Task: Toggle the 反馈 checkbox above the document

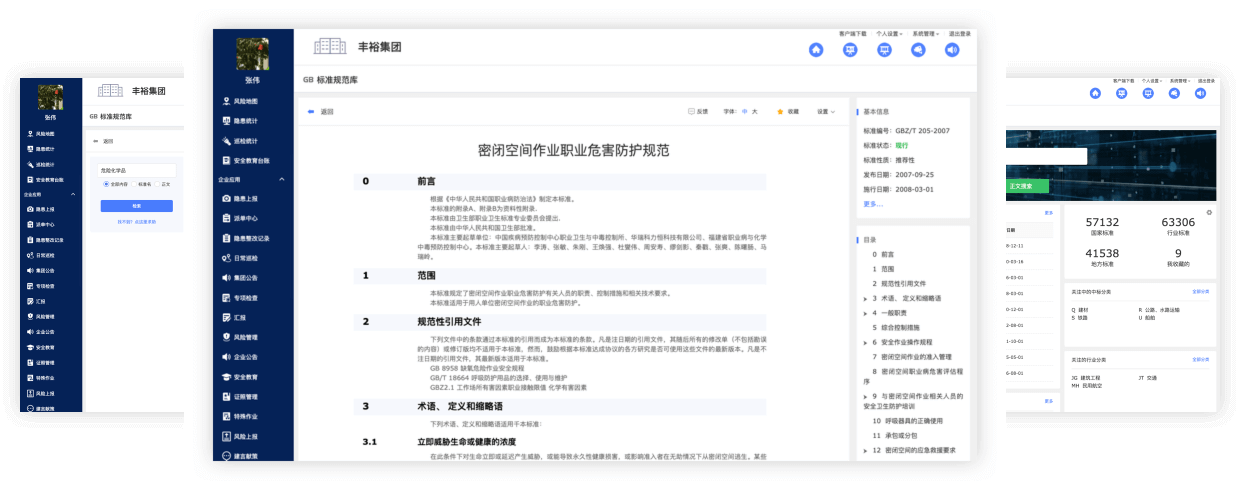Action: tap(691, 112)
